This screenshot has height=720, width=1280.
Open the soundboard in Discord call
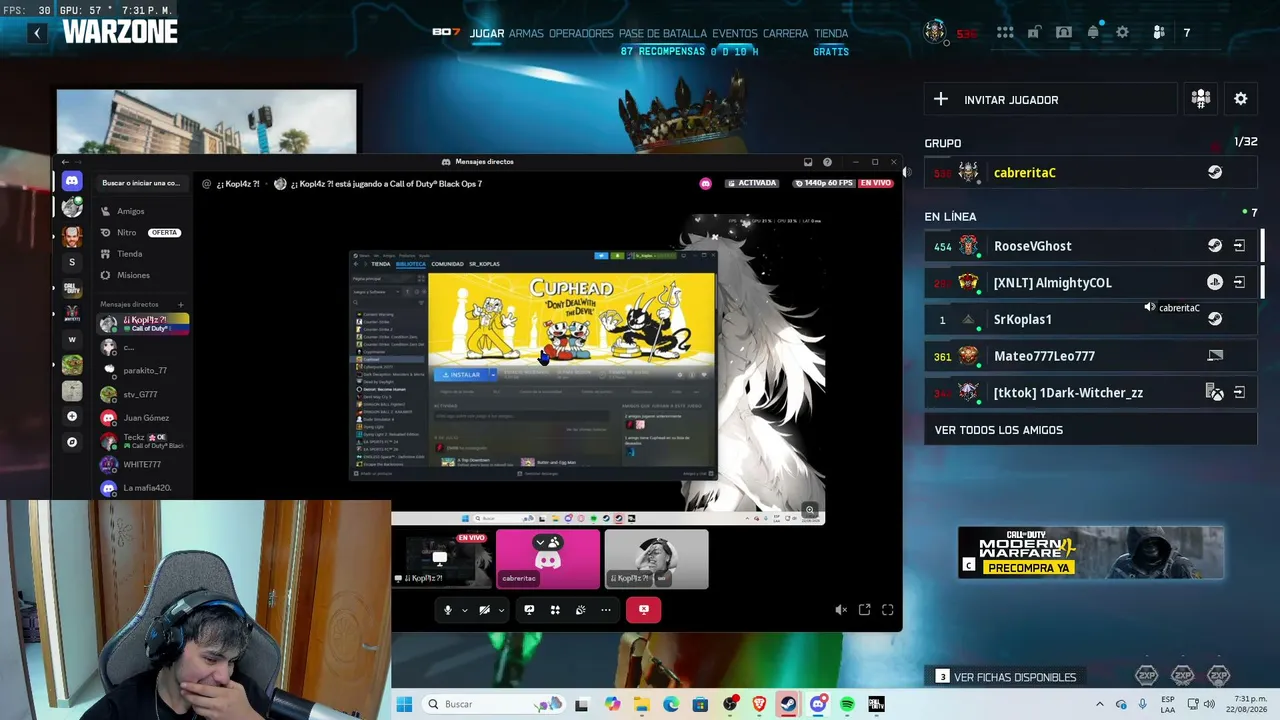(x=580, y=610)
